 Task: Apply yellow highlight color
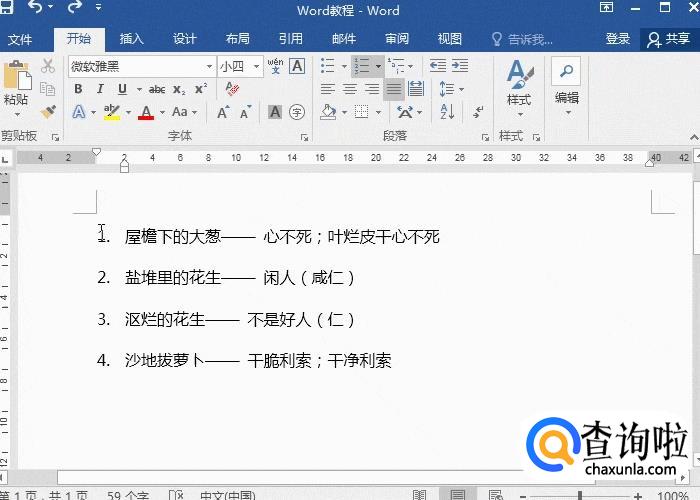(x=112, y=112)
